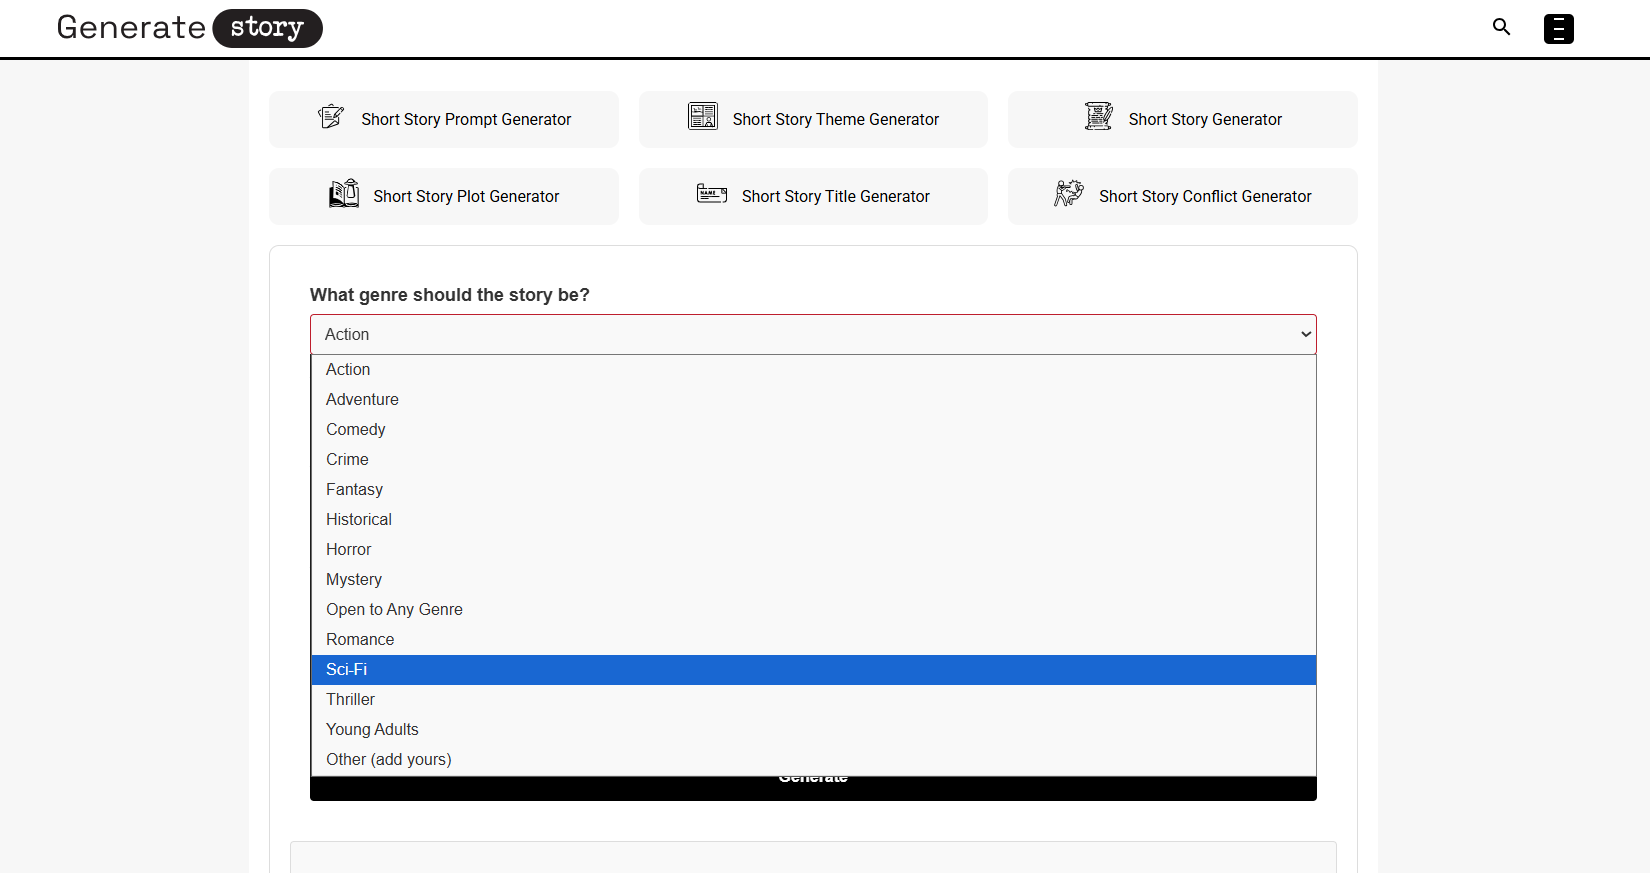Collapse the genre dropdown showing Action
Viewport: 1650px width, 873px height.
[x=813, y=335]
